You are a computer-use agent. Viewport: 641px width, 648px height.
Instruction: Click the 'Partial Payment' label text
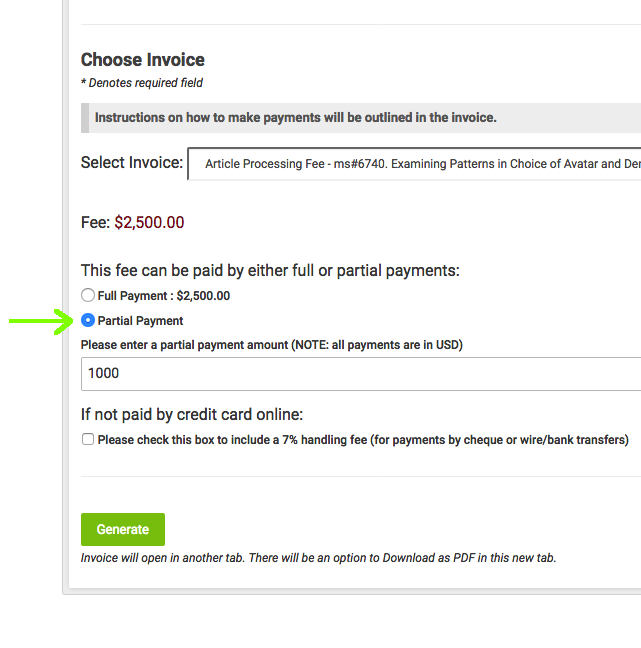coord(141,321)
